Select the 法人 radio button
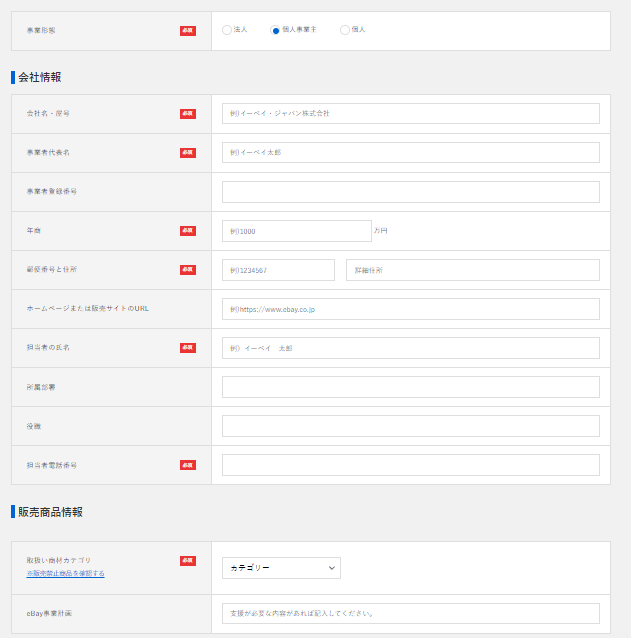 click(x=227, y=30)
